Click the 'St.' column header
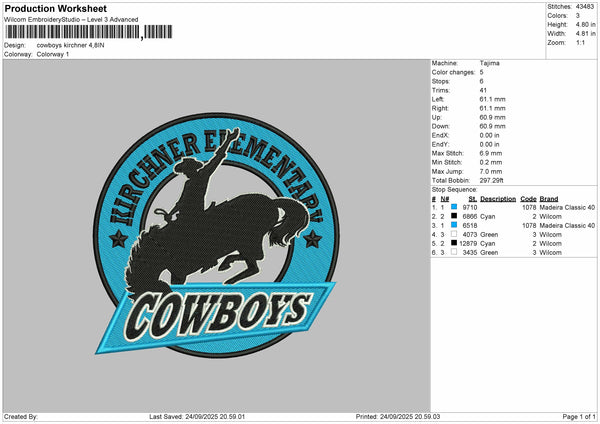The image size is (600, 424). (x=473, y=199)
